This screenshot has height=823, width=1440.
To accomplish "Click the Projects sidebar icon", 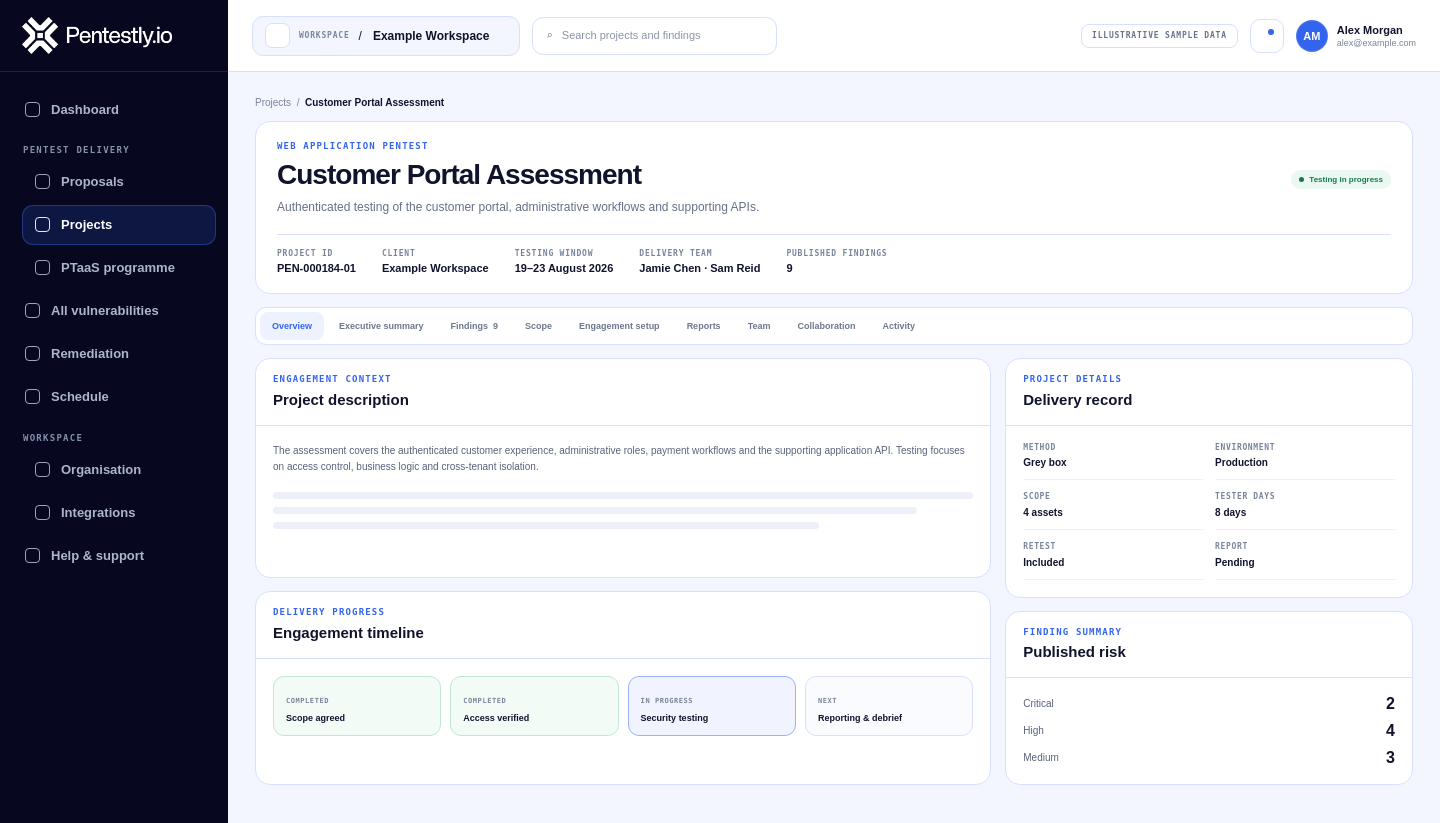I will point(43,225).
